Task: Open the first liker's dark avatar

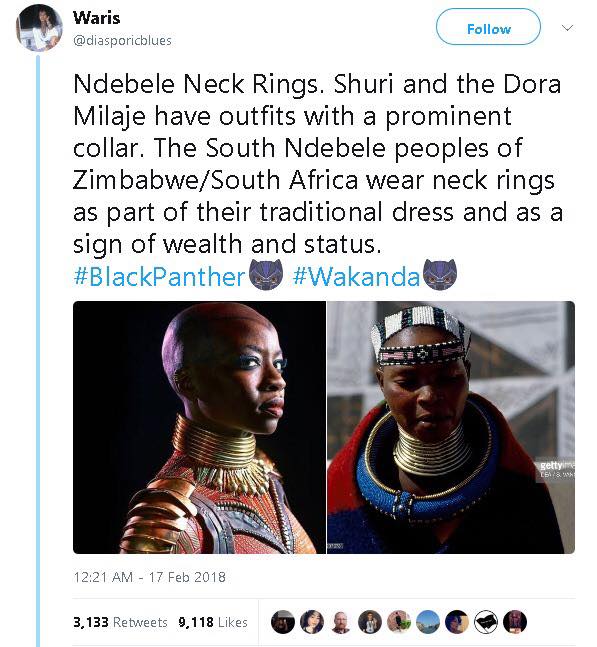Action: pyautogui.click(x=283, y=621)
